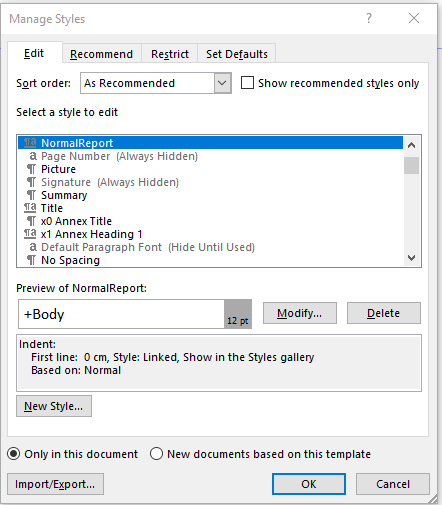
Task: Click the paragraph icon beside x0 Annex Title
Action: (x=31, y=221)
